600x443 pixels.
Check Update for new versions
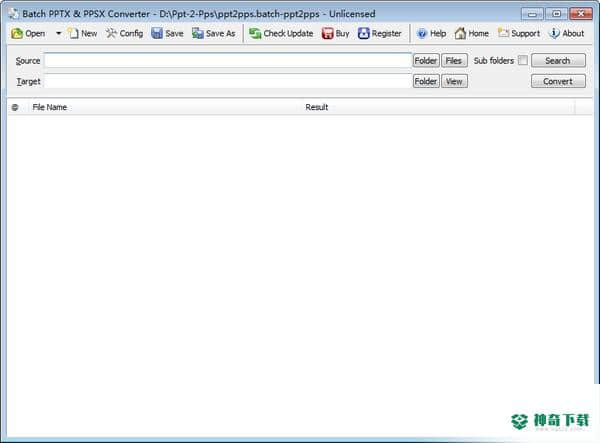click(x=281, y=34)
